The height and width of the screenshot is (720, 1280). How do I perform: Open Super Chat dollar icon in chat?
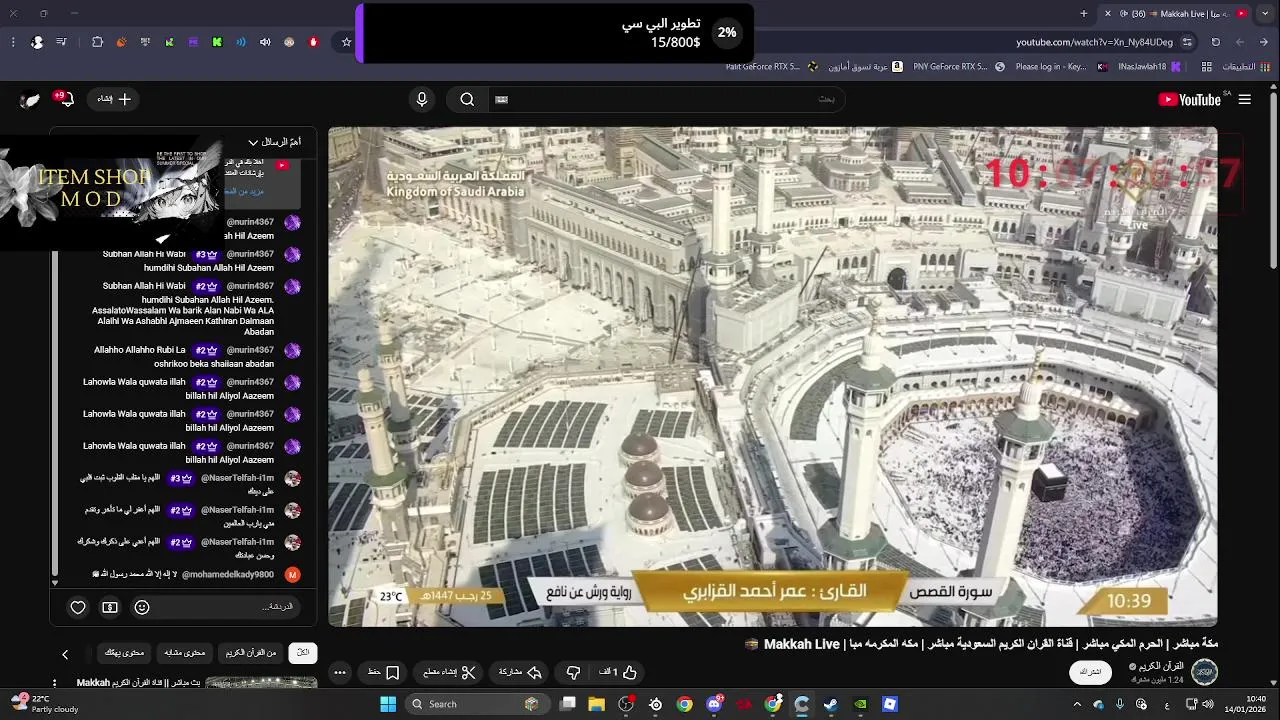coord(110,607)
